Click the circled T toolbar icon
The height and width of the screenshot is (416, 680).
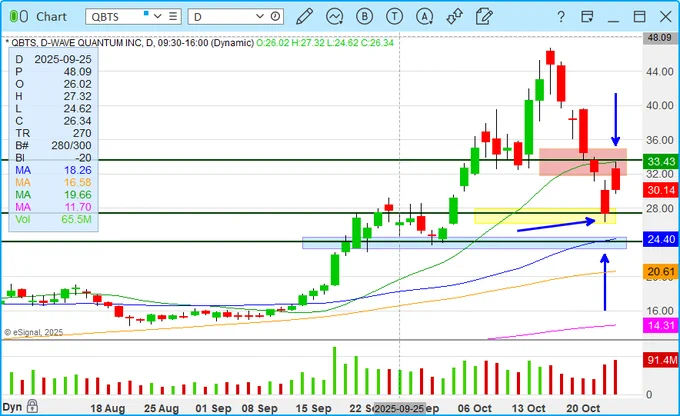click(394, 16)
